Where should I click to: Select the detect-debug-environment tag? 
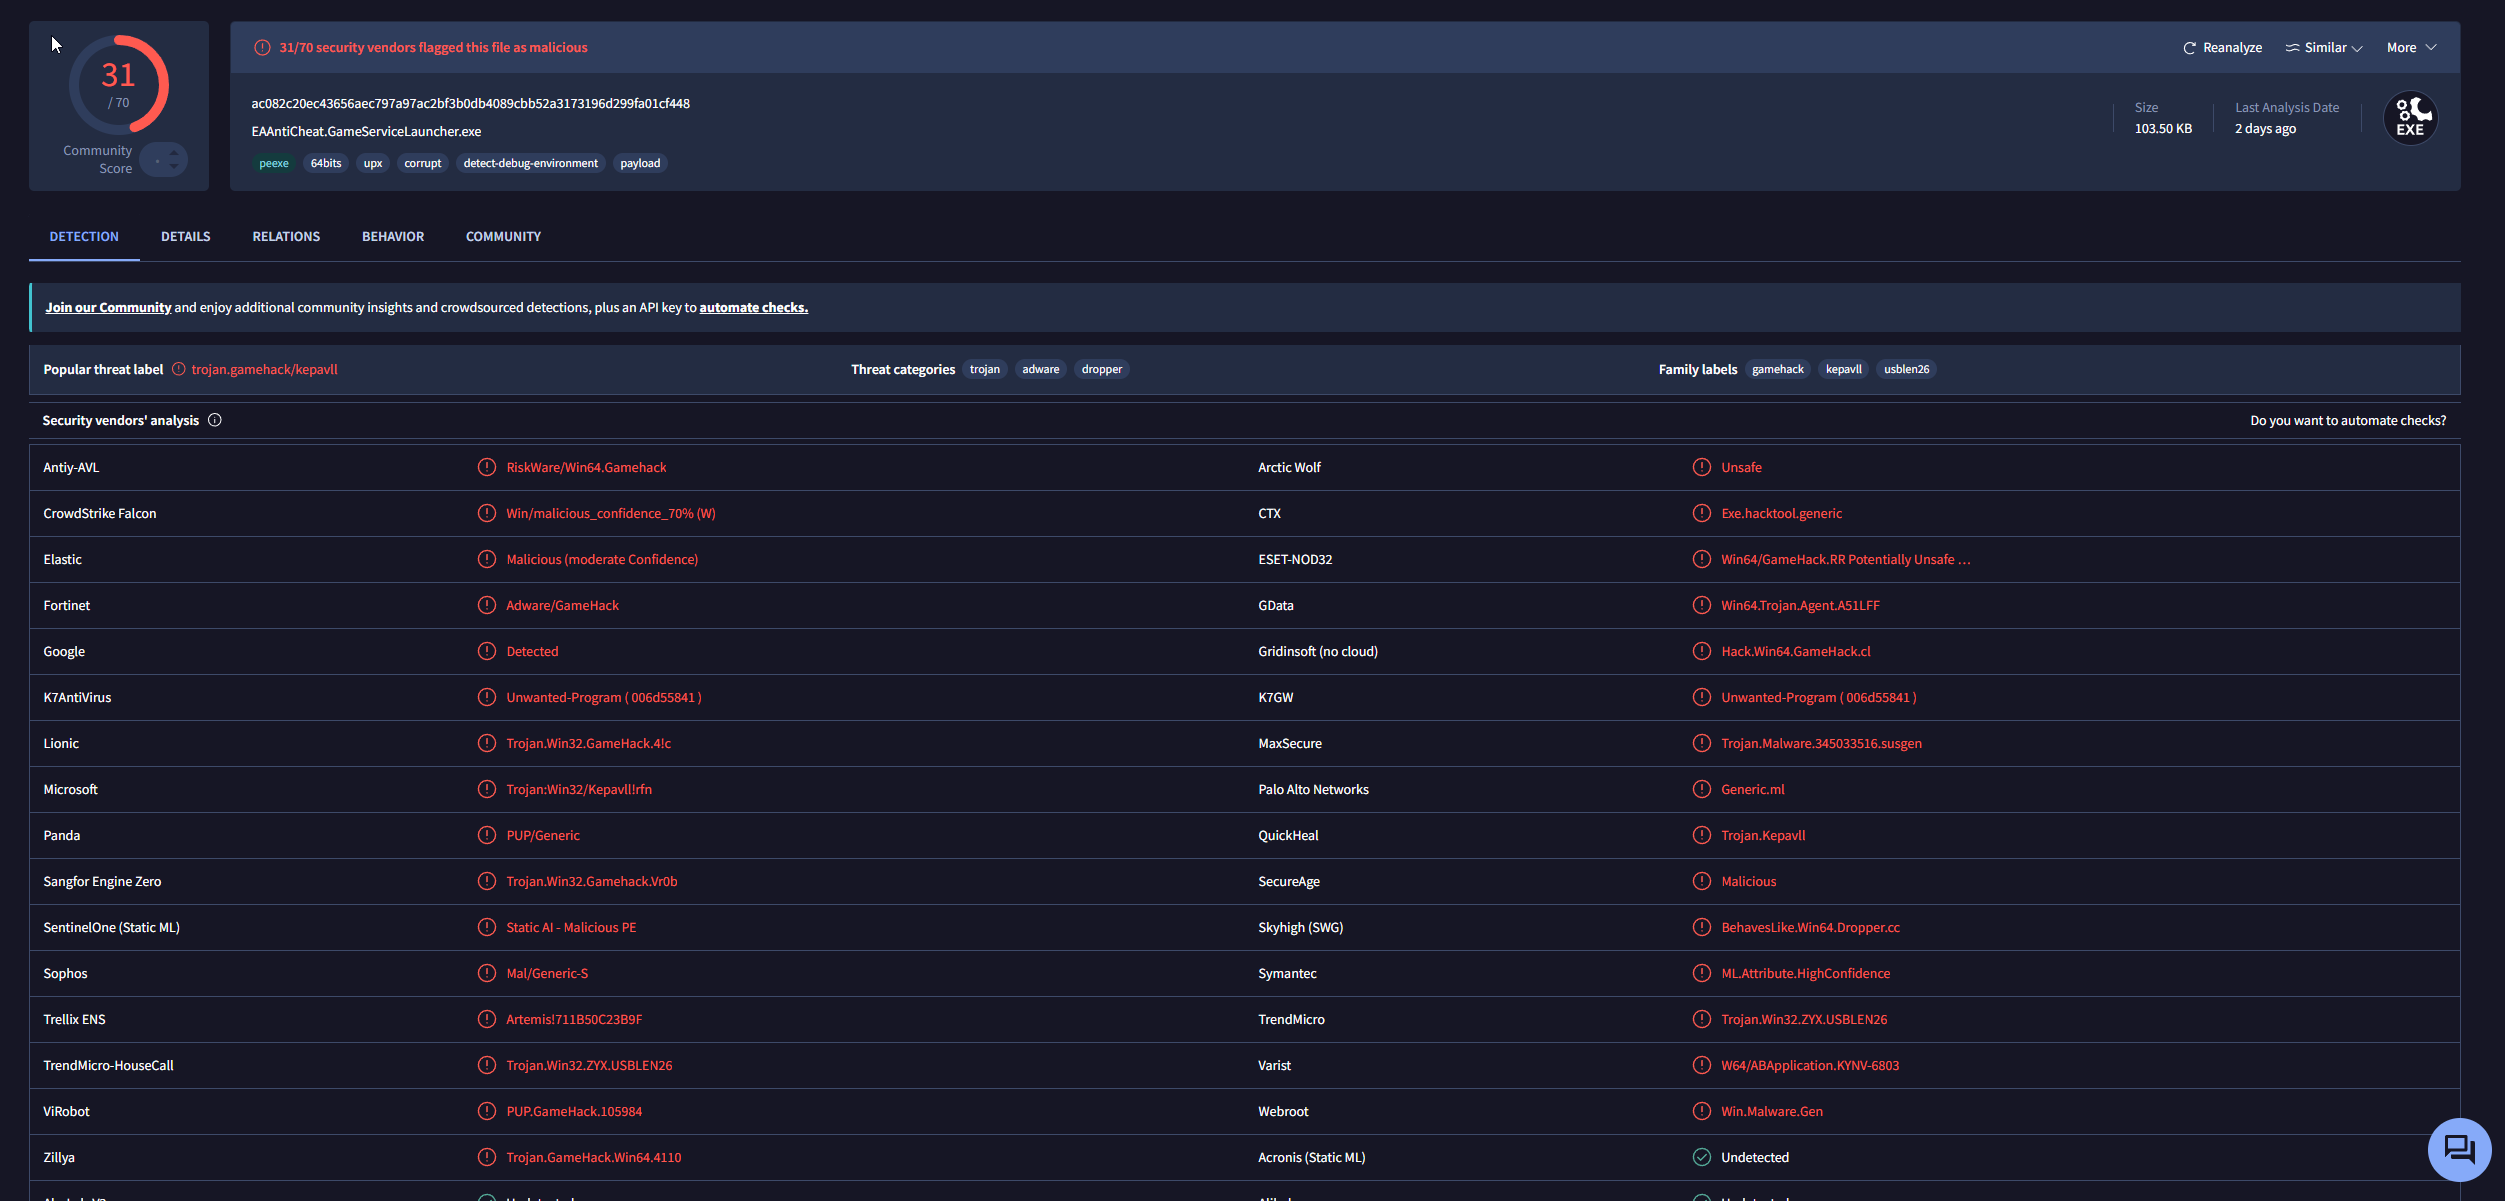[530, 163]
